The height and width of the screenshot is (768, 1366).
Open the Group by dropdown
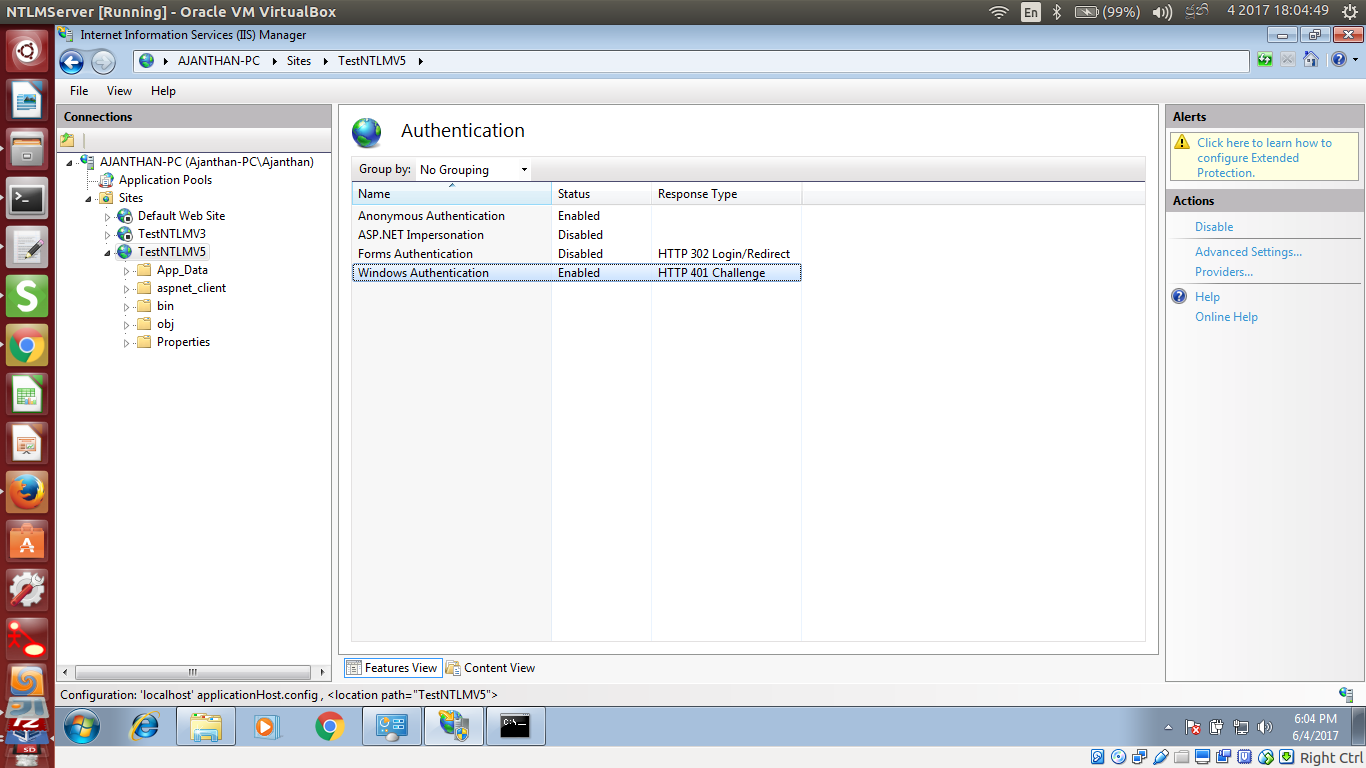point(473,170)
